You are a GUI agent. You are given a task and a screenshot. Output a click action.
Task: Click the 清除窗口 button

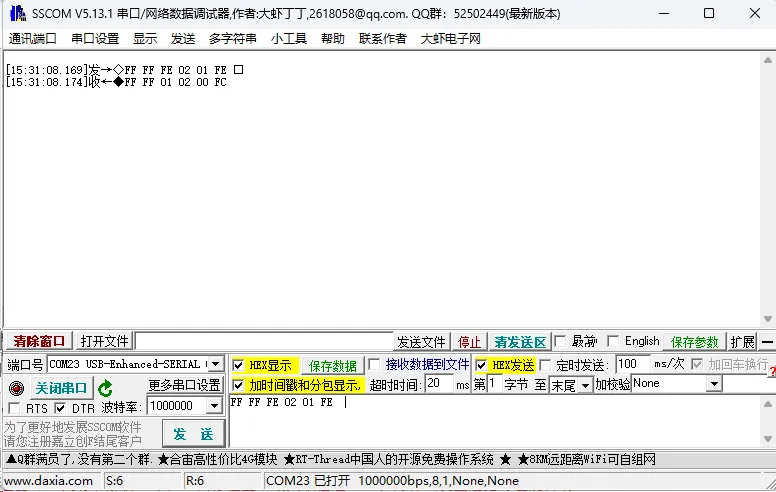[x=39, y=342]
